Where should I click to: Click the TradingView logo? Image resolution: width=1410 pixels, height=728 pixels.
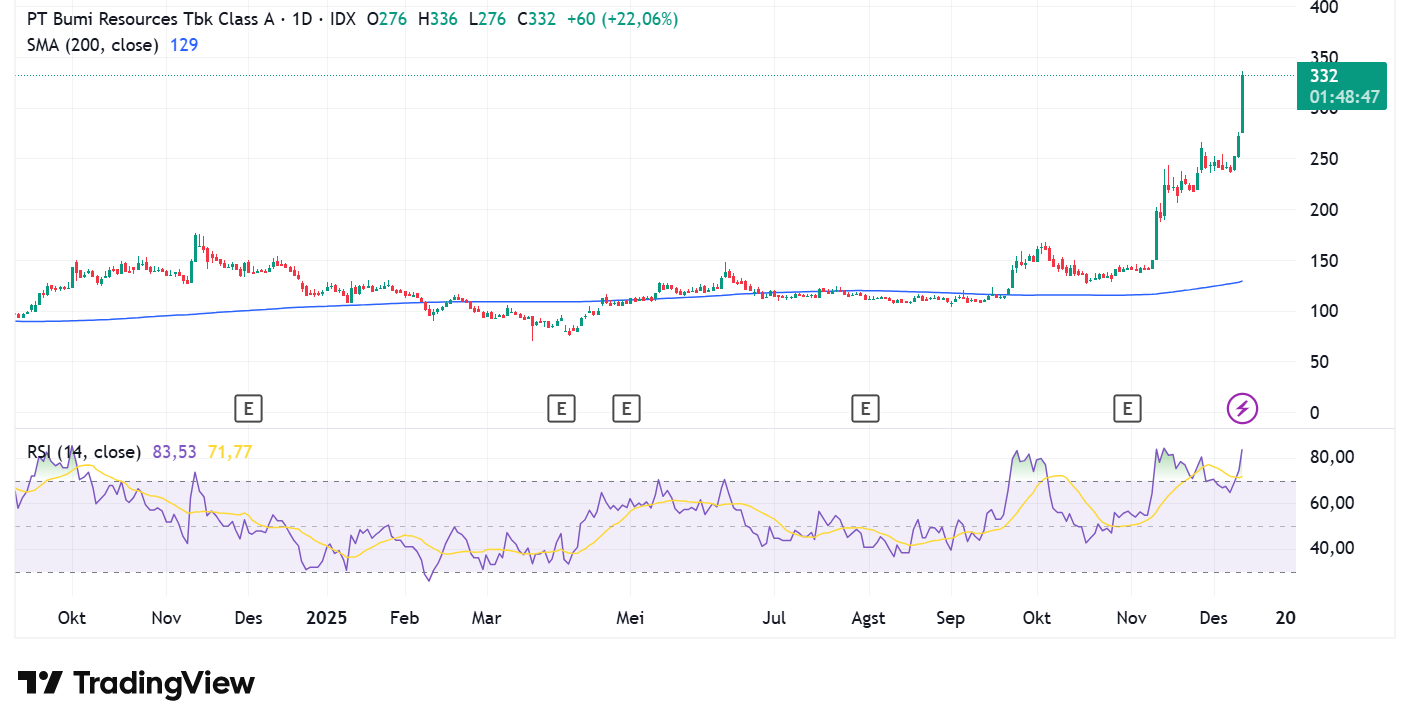click(x=136, y=684)
